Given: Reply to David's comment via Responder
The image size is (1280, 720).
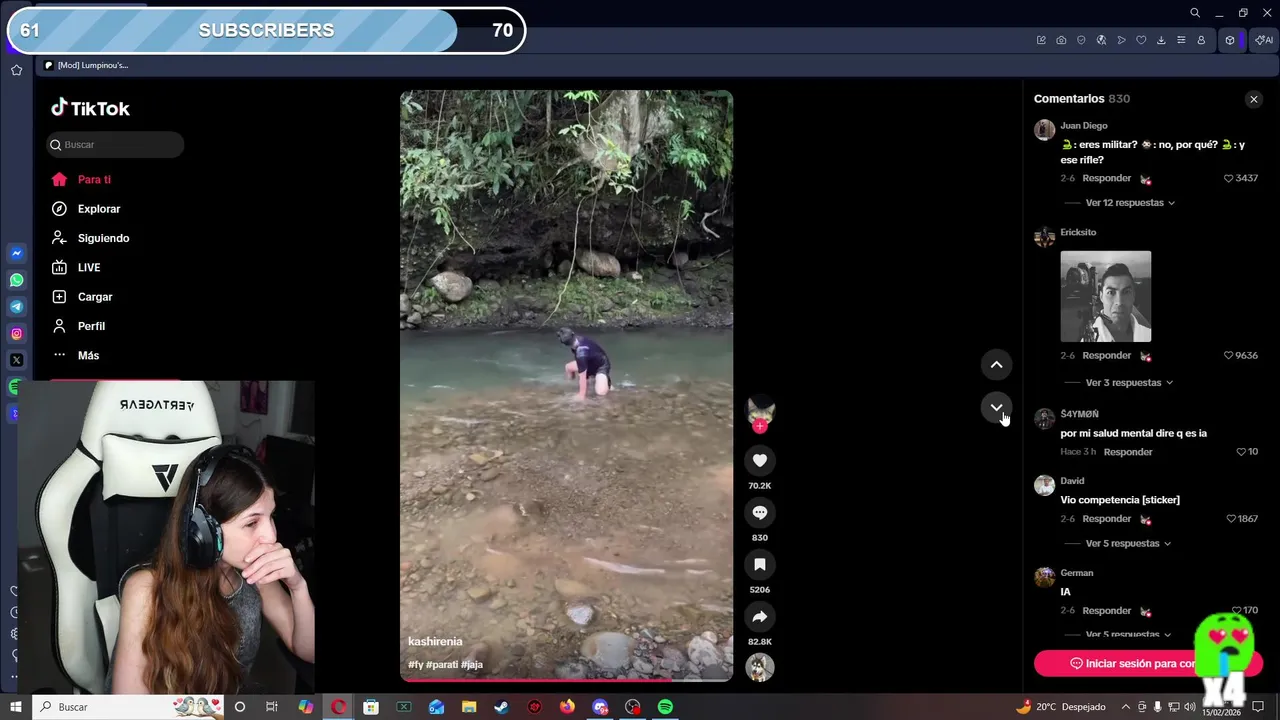Looking at the screenshot, I should [1106, 519].
